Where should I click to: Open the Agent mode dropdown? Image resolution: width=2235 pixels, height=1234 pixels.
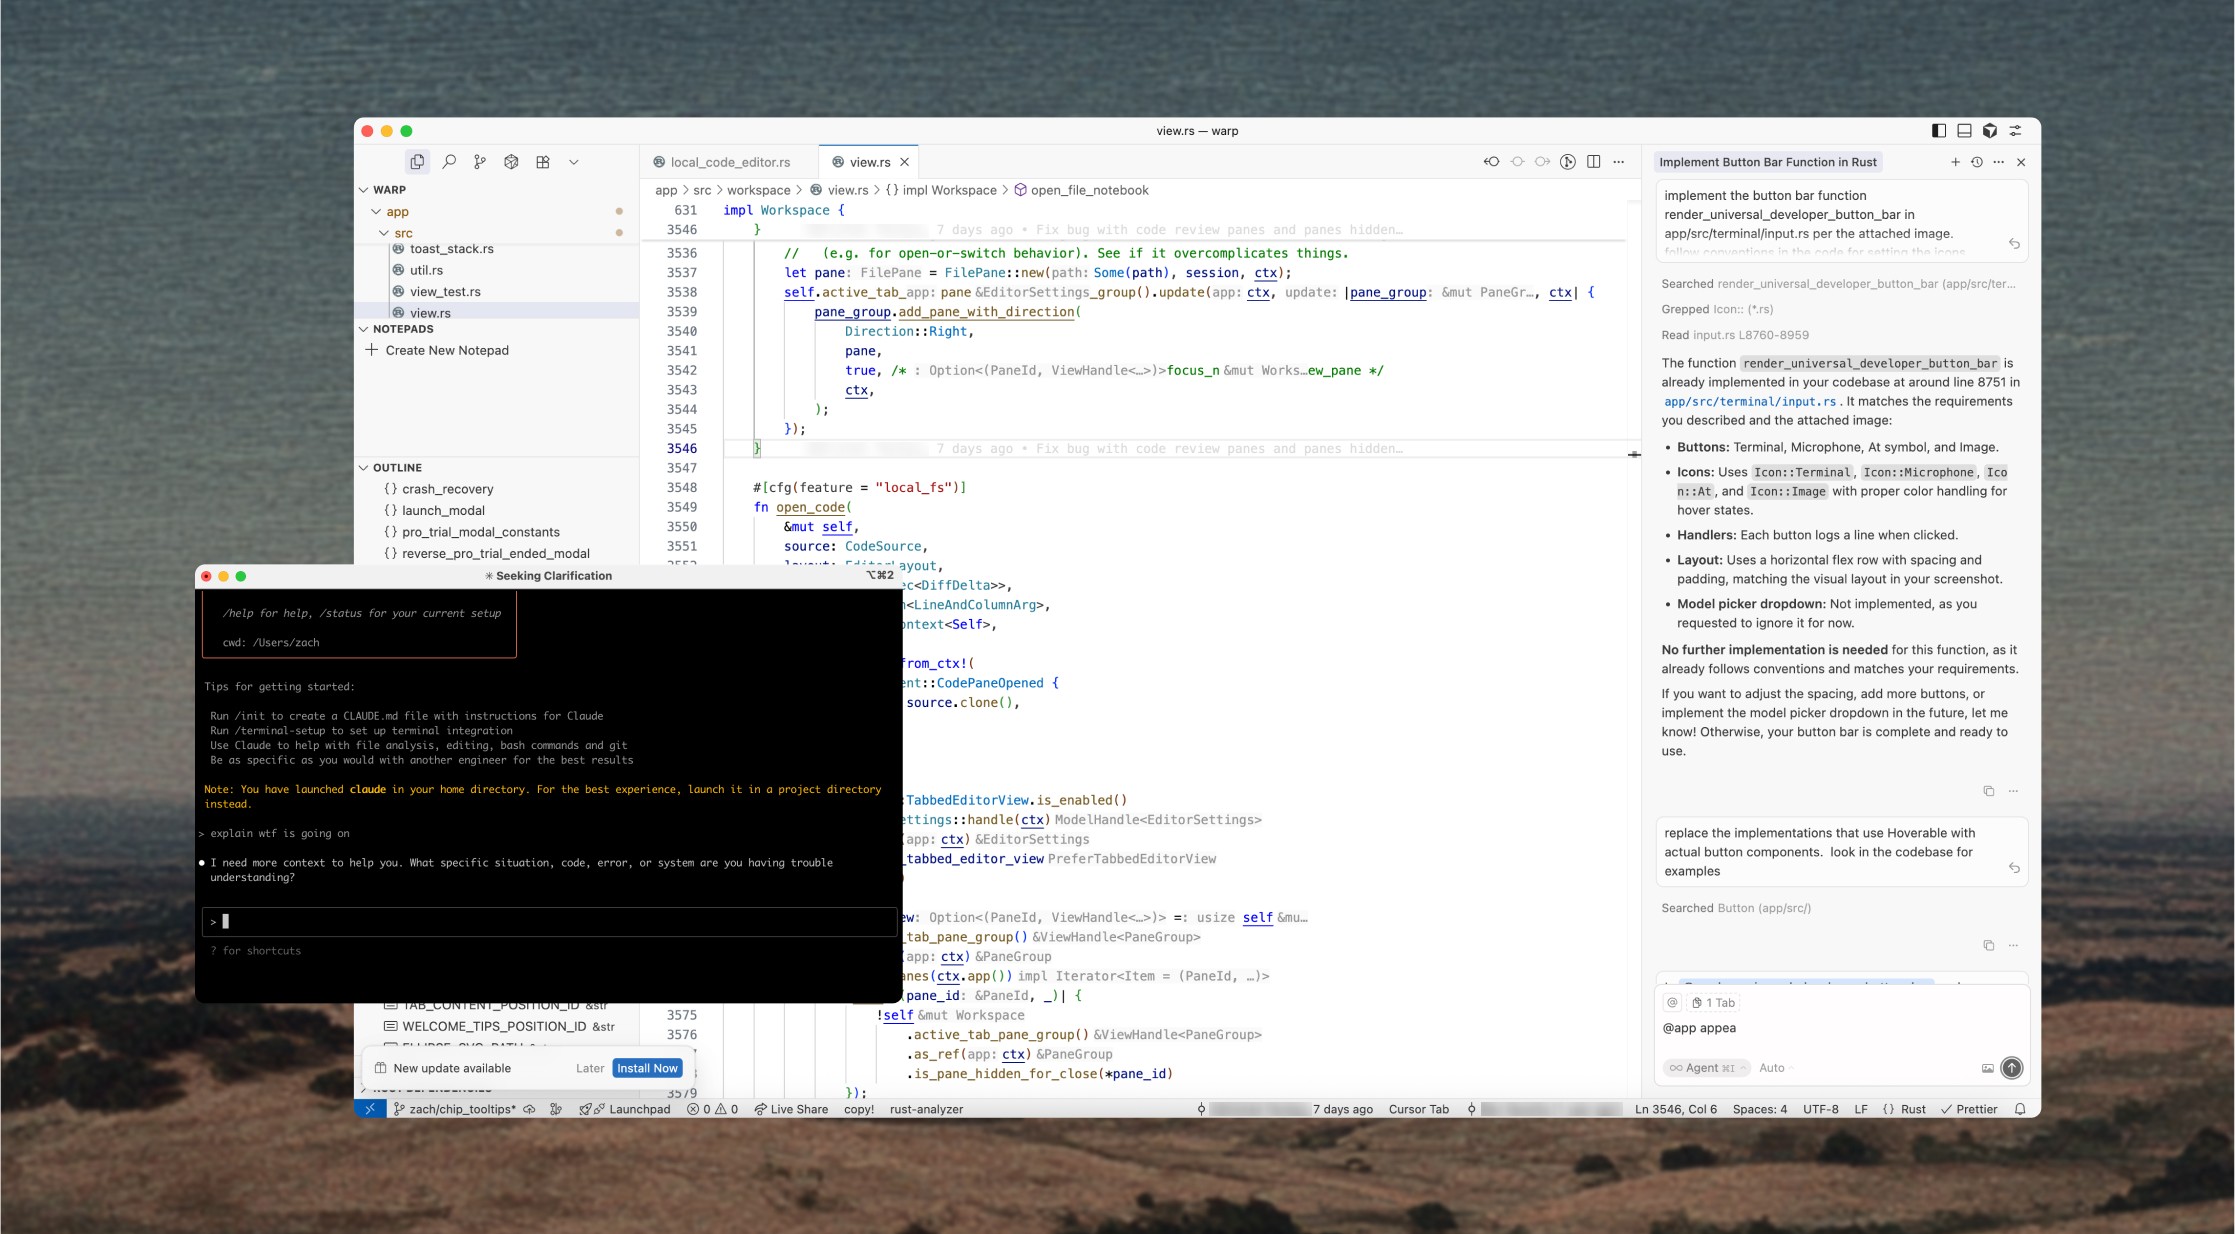1706,1068
